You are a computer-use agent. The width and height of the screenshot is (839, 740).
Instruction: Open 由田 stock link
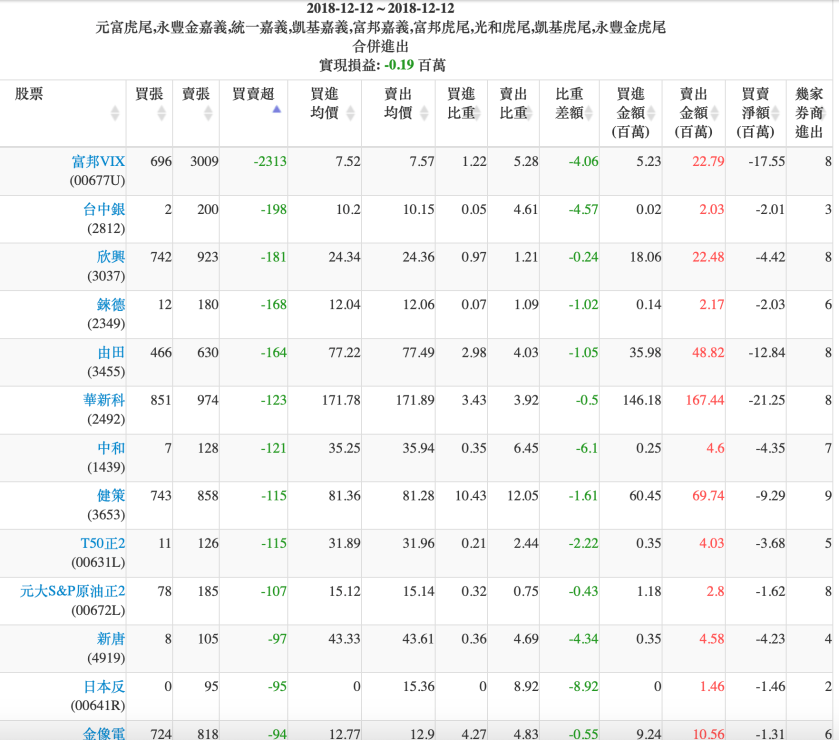[x=111, y=352]
